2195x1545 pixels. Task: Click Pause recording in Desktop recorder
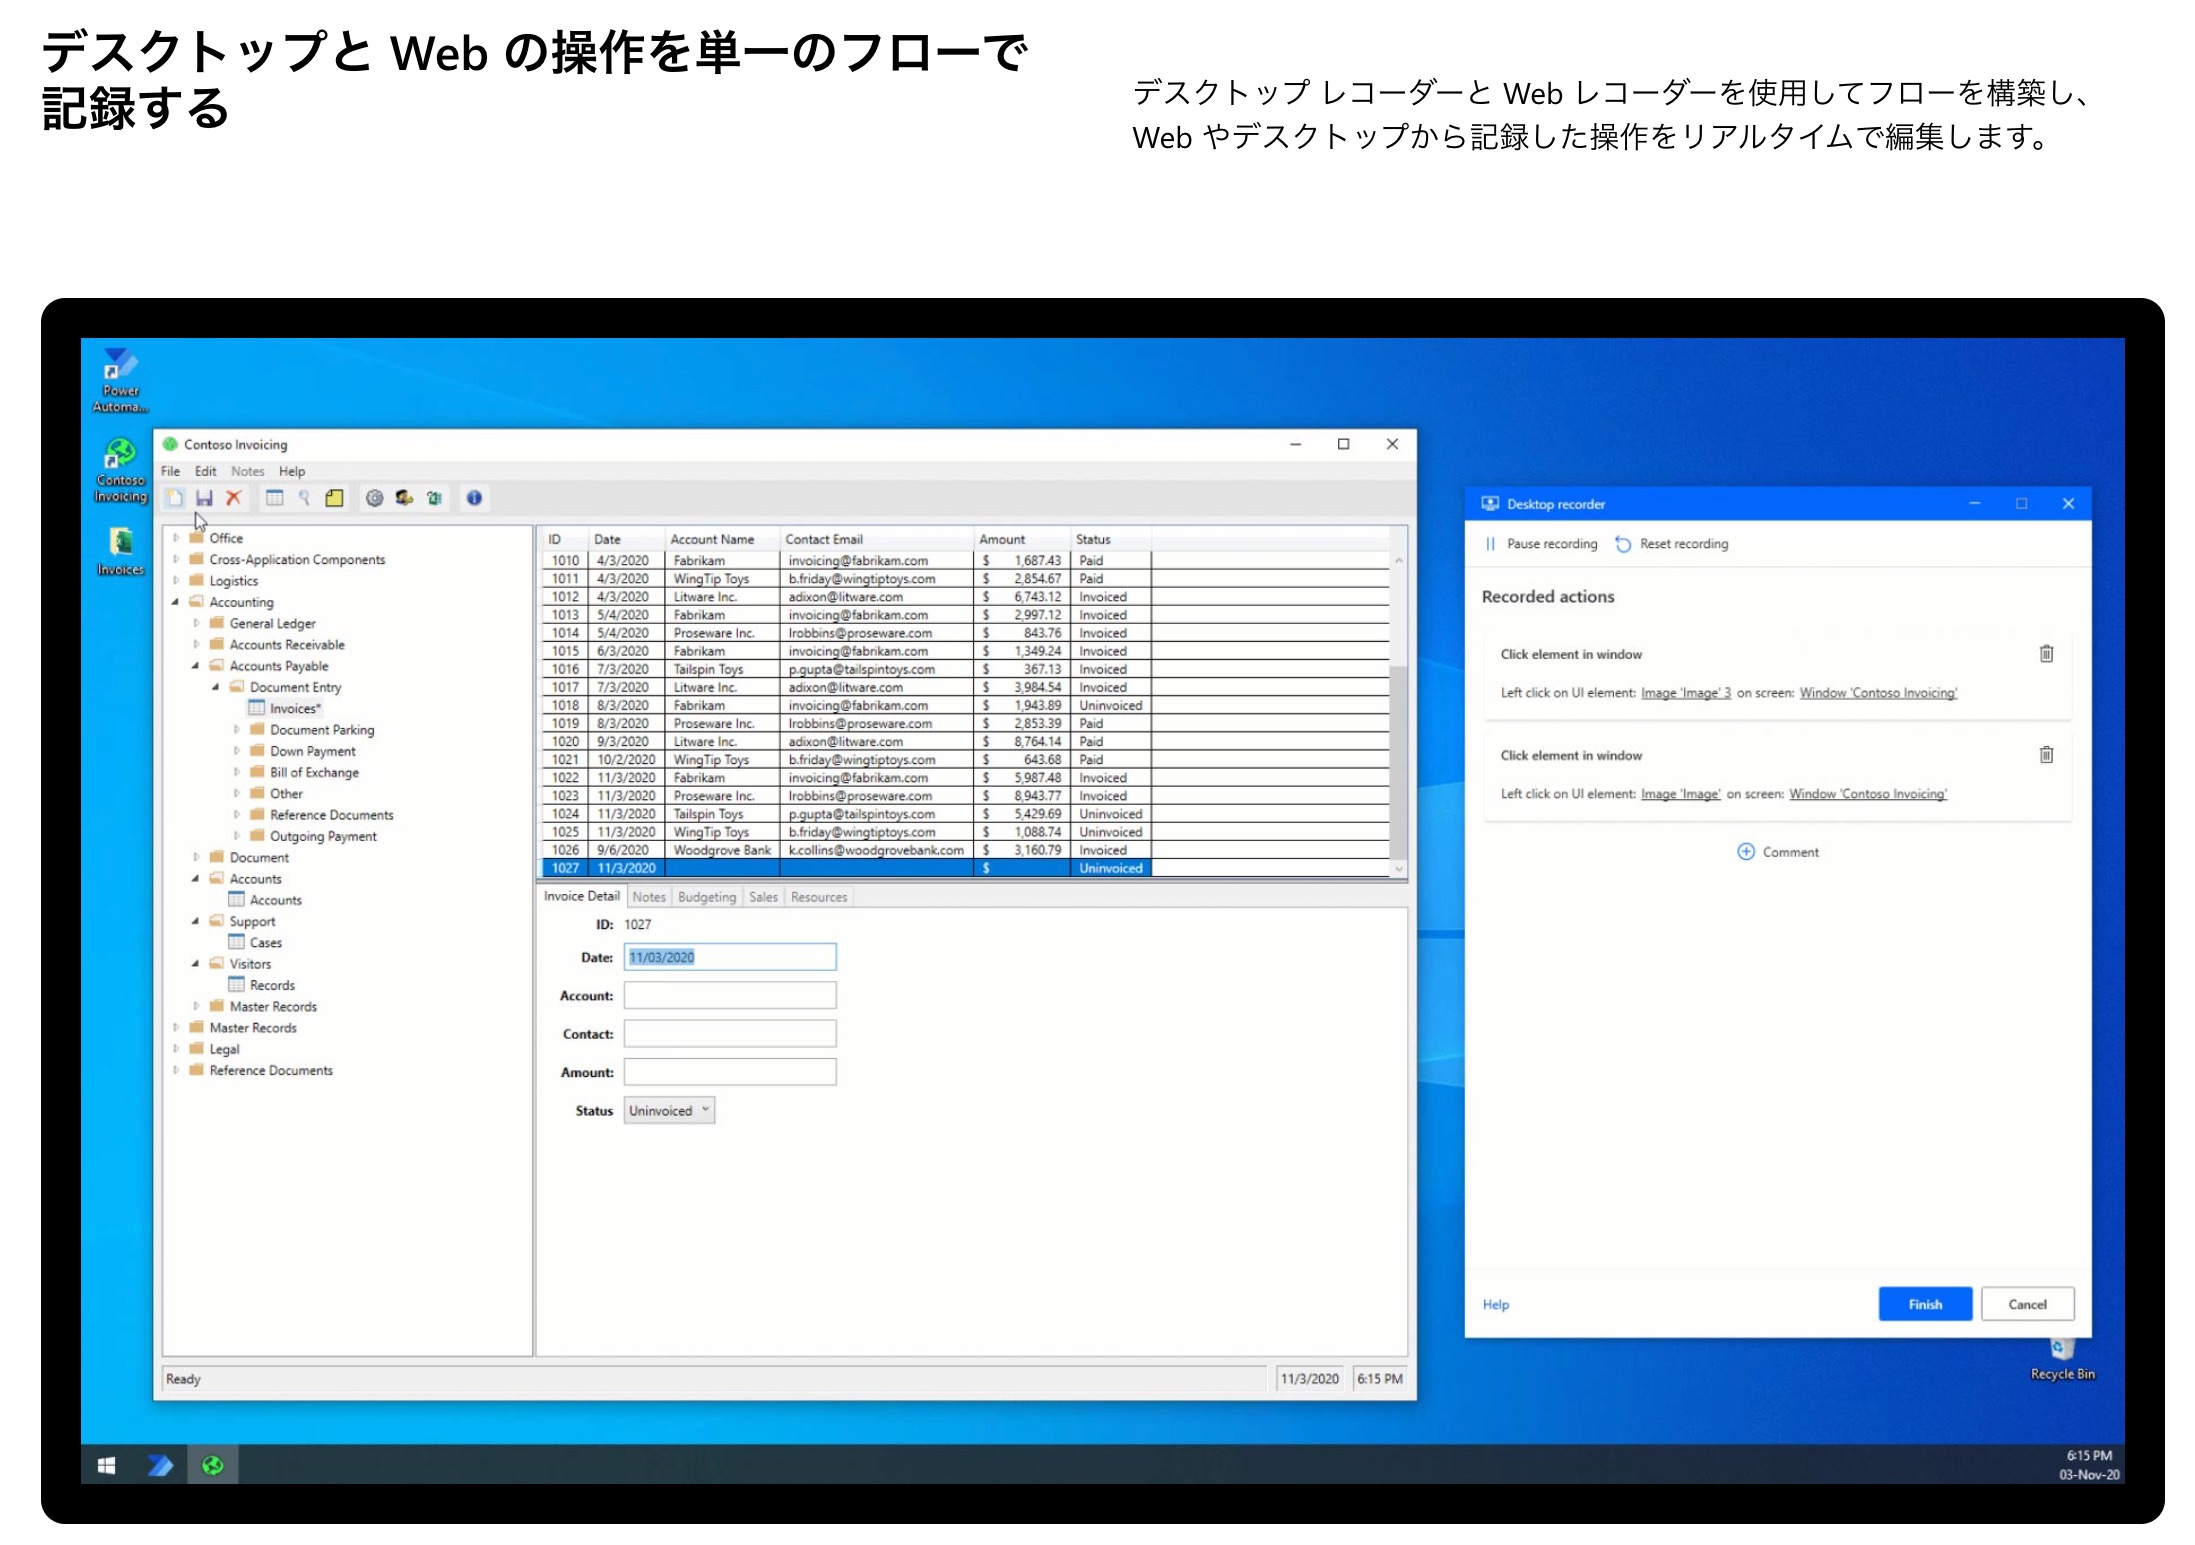tap(1541, 544)
